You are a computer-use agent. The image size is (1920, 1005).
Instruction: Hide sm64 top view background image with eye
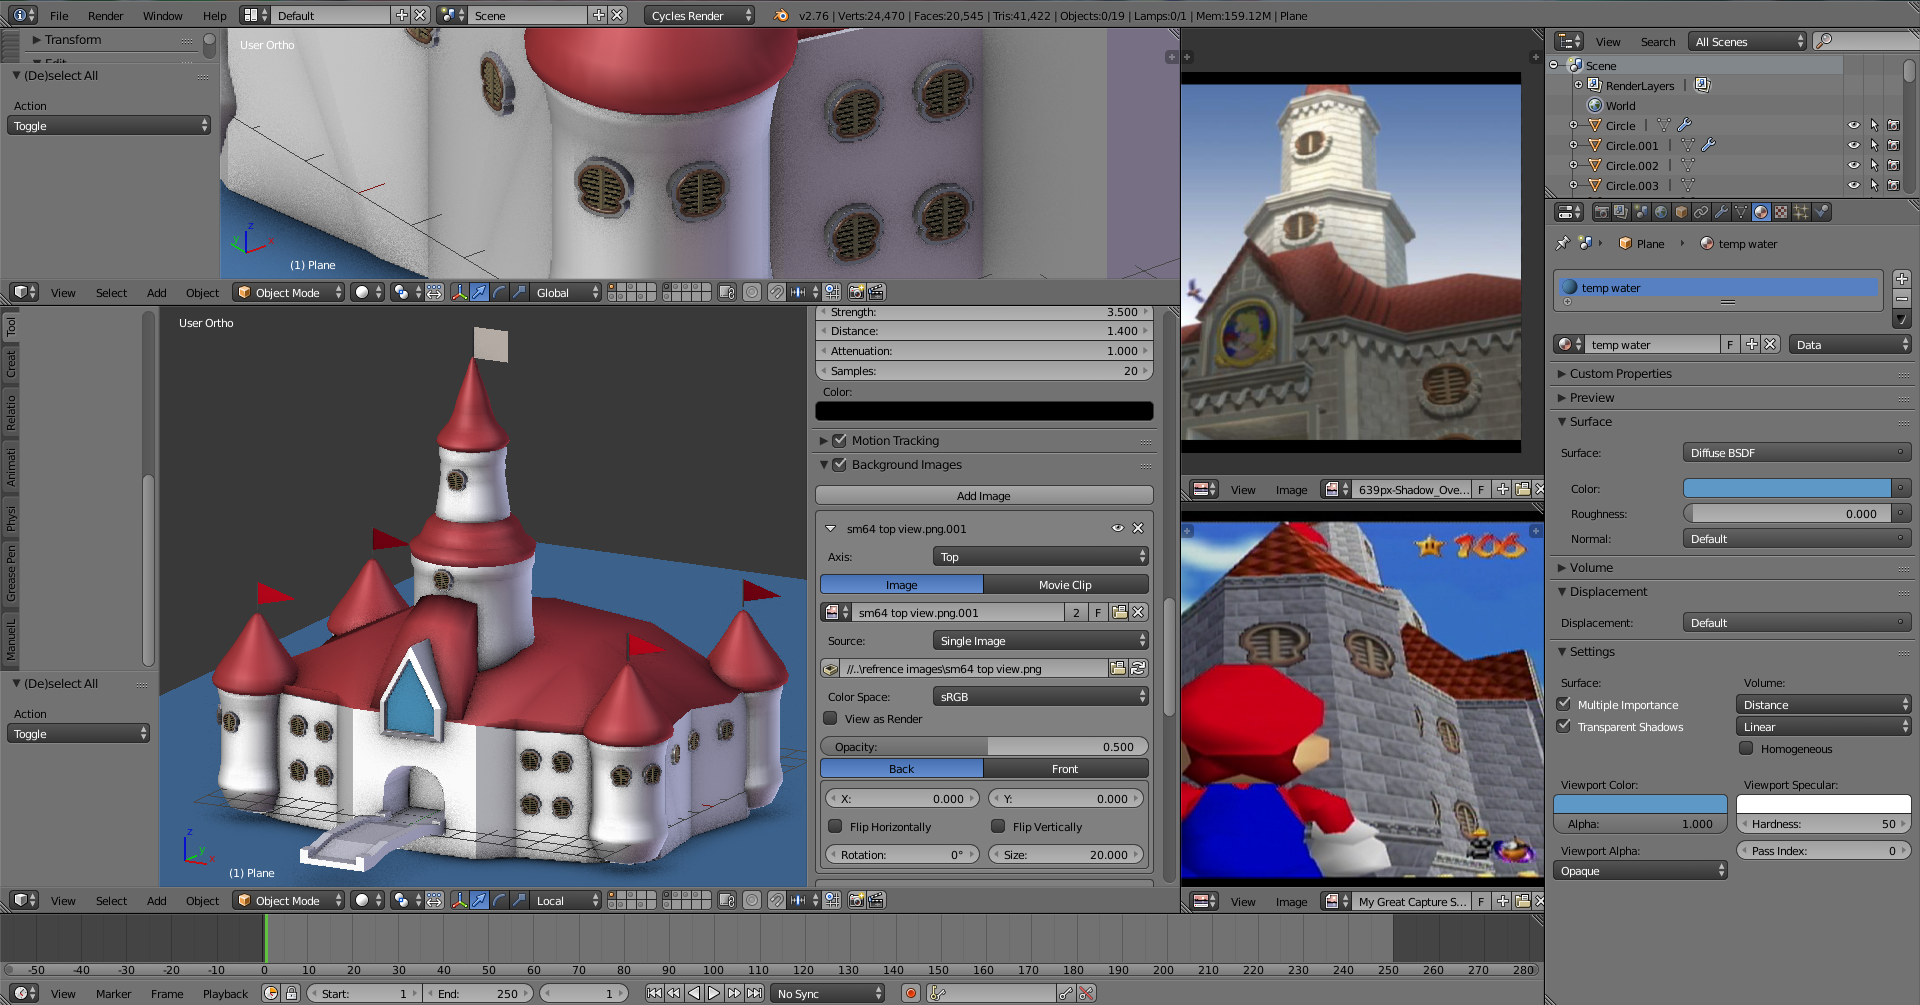pyautogui.click(x=1118, y=528)
